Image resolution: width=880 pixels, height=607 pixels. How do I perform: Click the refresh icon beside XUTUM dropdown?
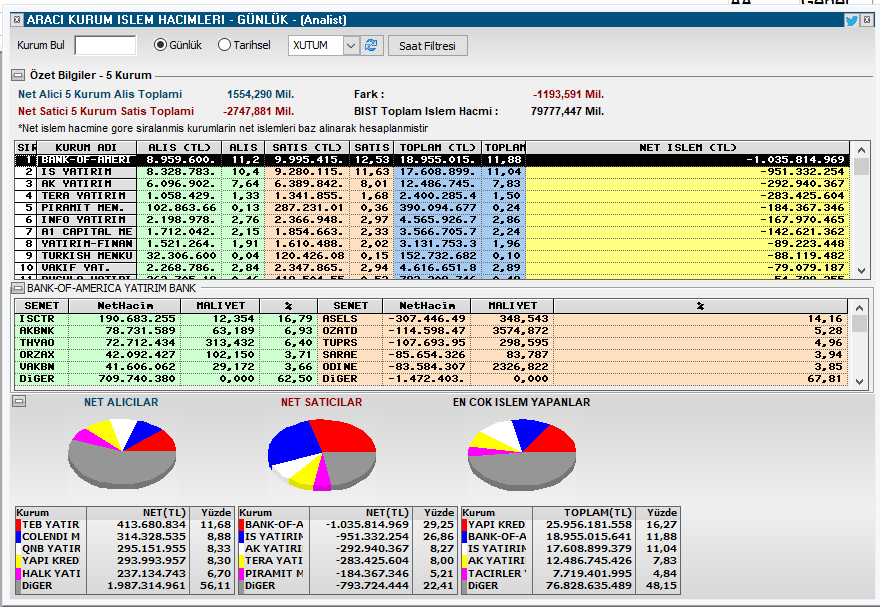[371, 45]
